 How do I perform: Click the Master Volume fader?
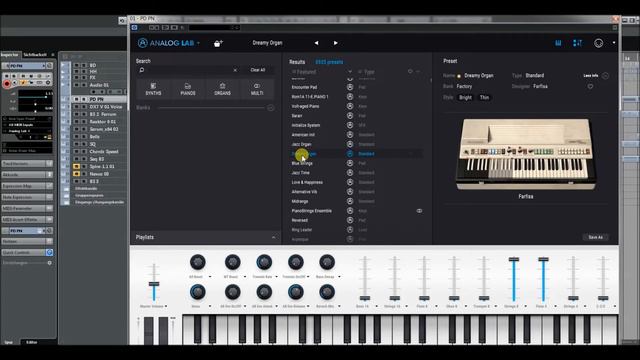154,284
